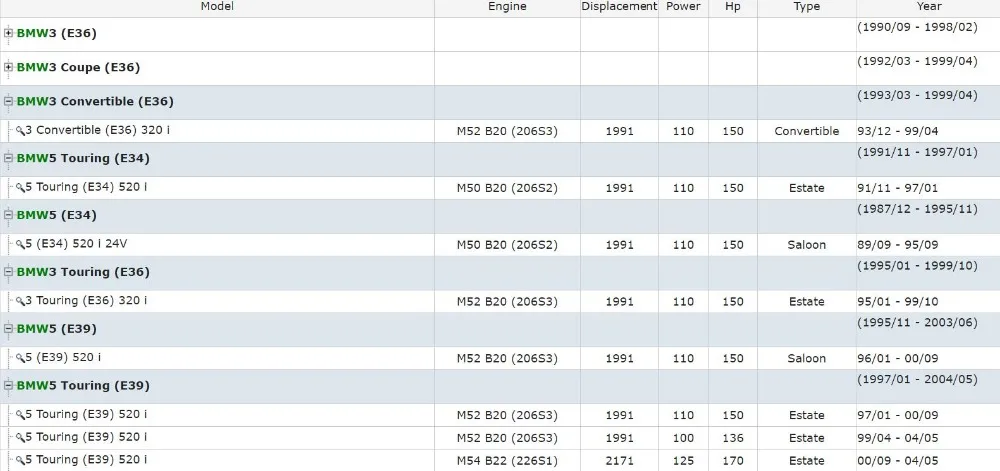Collapse the BMW5 (E39) node

tap(8, 329)
